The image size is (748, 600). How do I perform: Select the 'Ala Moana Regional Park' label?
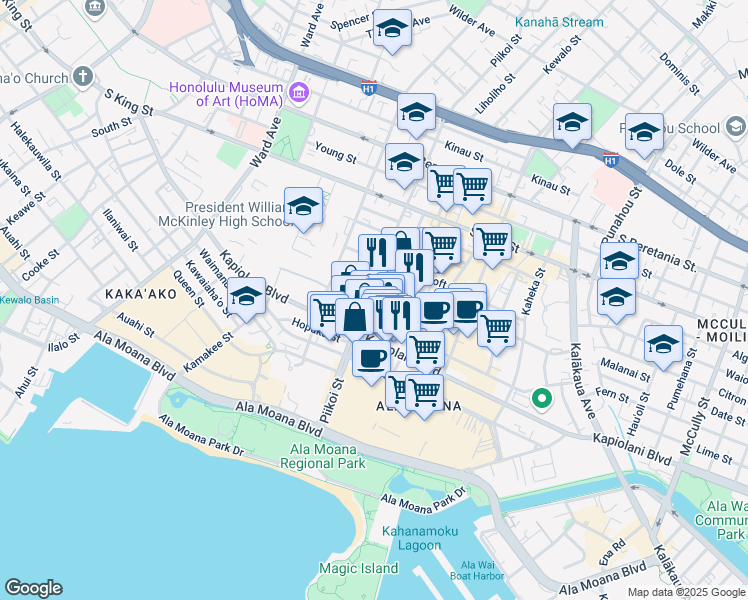323,456
